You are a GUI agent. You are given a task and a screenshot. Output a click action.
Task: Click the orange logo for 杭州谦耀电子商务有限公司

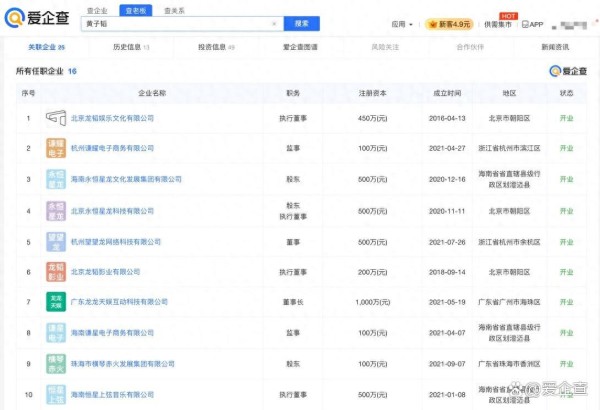pyautogui.click(x=56, y=148)
